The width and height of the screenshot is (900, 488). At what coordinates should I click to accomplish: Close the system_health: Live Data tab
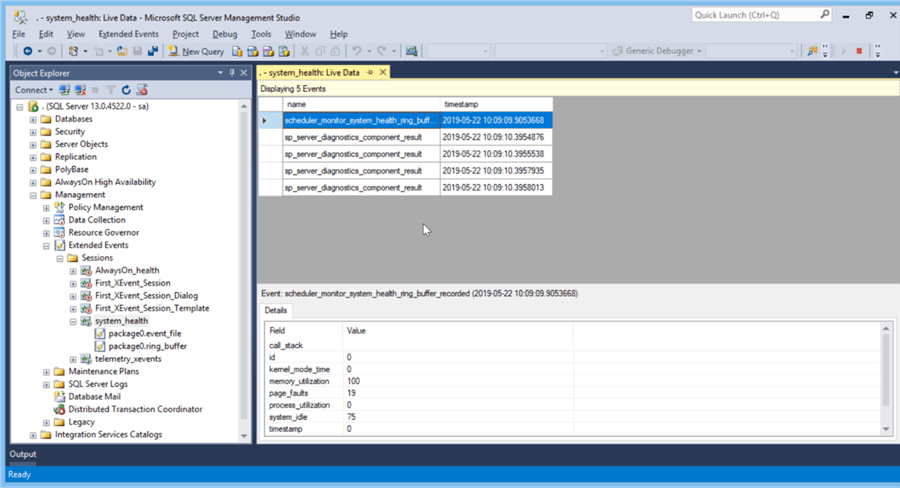tap(383, 72)
